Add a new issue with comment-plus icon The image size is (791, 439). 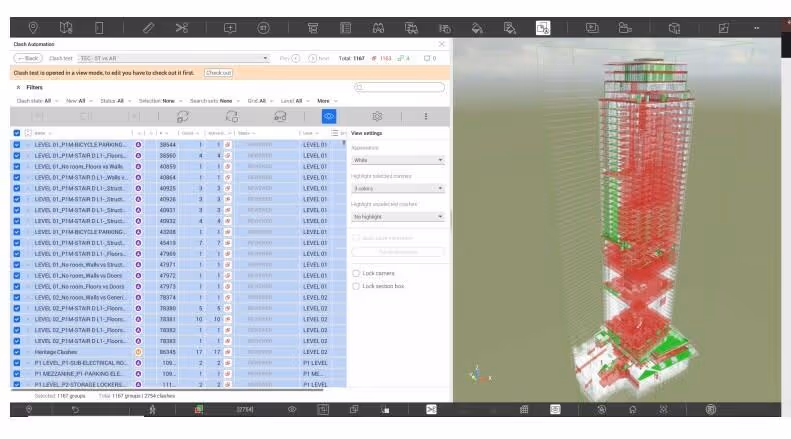[230, 28]
